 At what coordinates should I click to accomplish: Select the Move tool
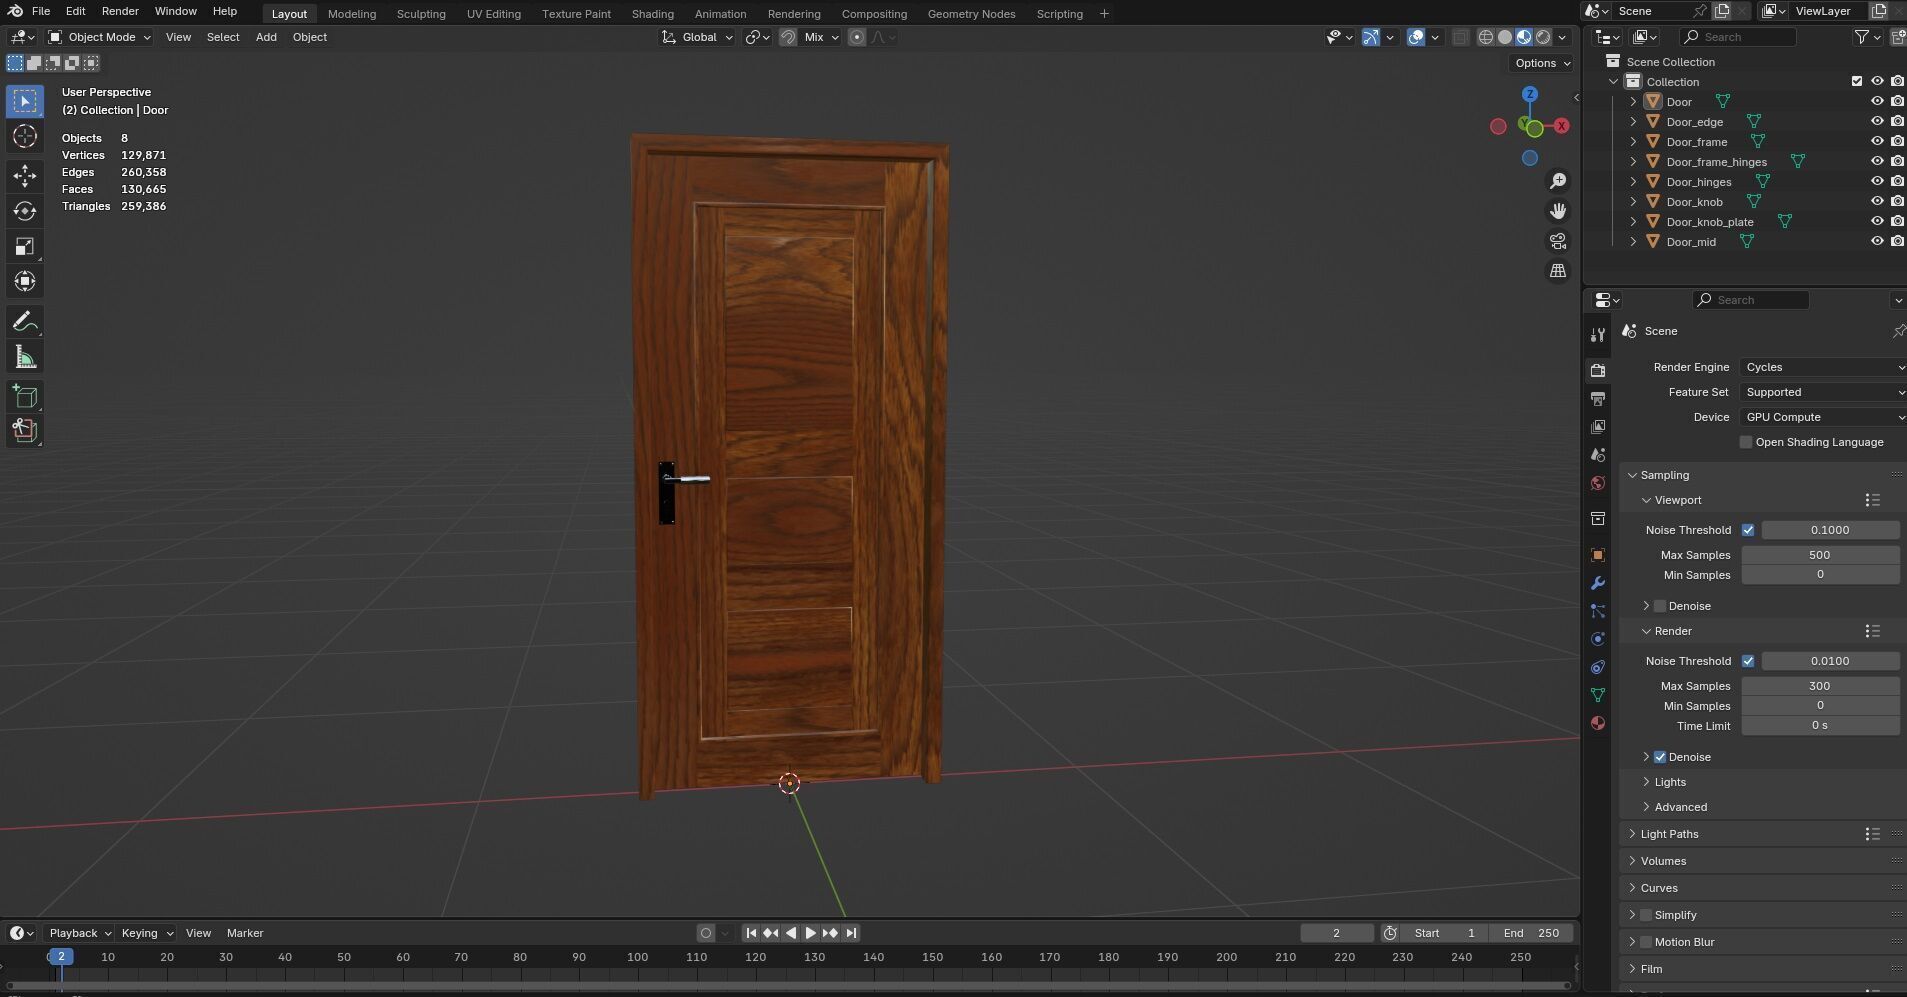25,176
